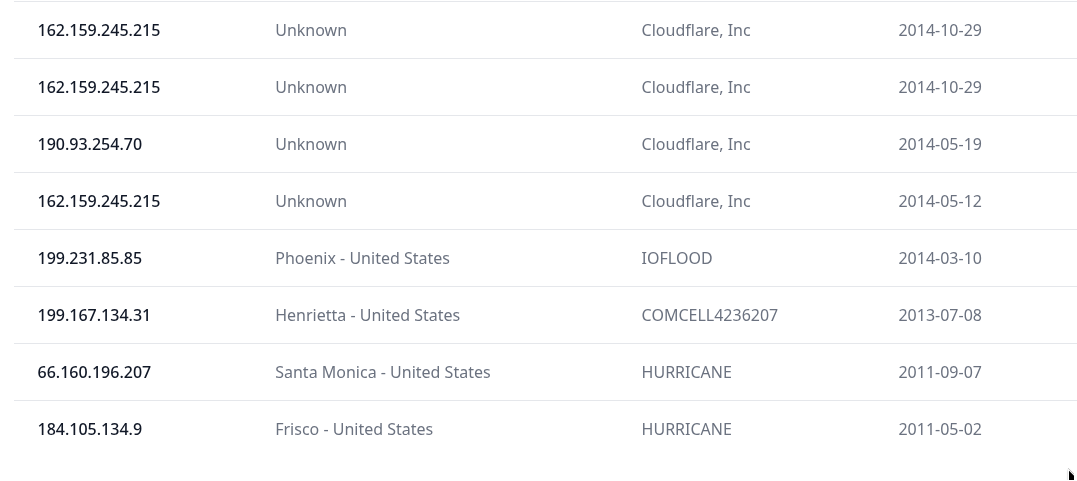Select the Frisco - United States cell
This screenshot has width=1077, height=481.
(x=354, y=429)
